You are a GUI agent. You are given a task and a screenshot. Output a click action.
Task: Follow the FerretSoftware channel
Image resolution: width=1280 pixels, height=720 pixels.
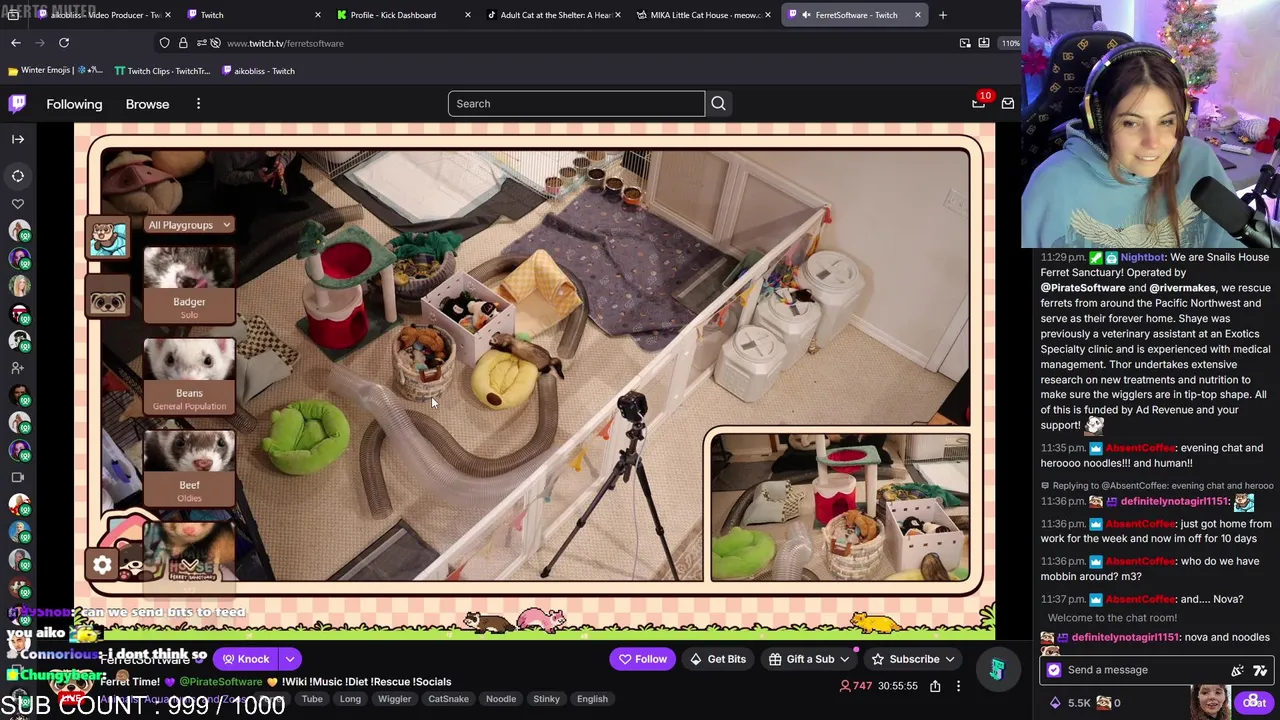(x=642, y=659)
